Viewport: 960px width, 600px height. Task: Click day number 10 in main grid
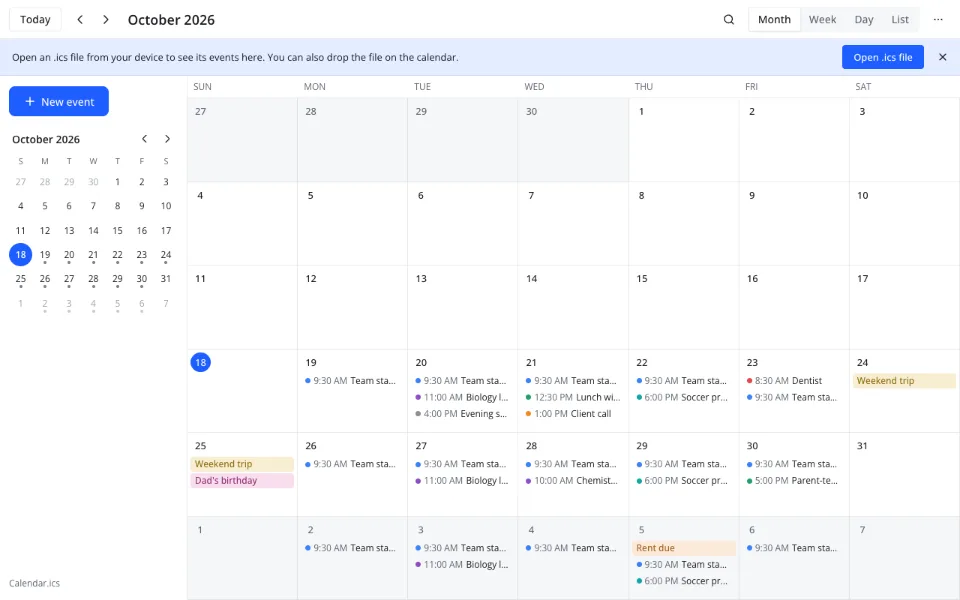pos(862,195)
